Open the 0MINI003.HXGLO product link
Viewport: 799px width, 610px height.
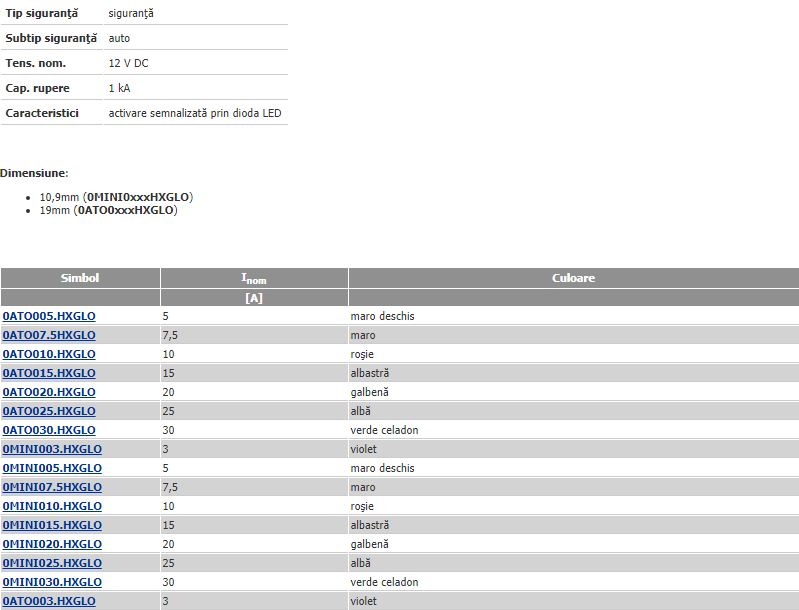[52, 449]
